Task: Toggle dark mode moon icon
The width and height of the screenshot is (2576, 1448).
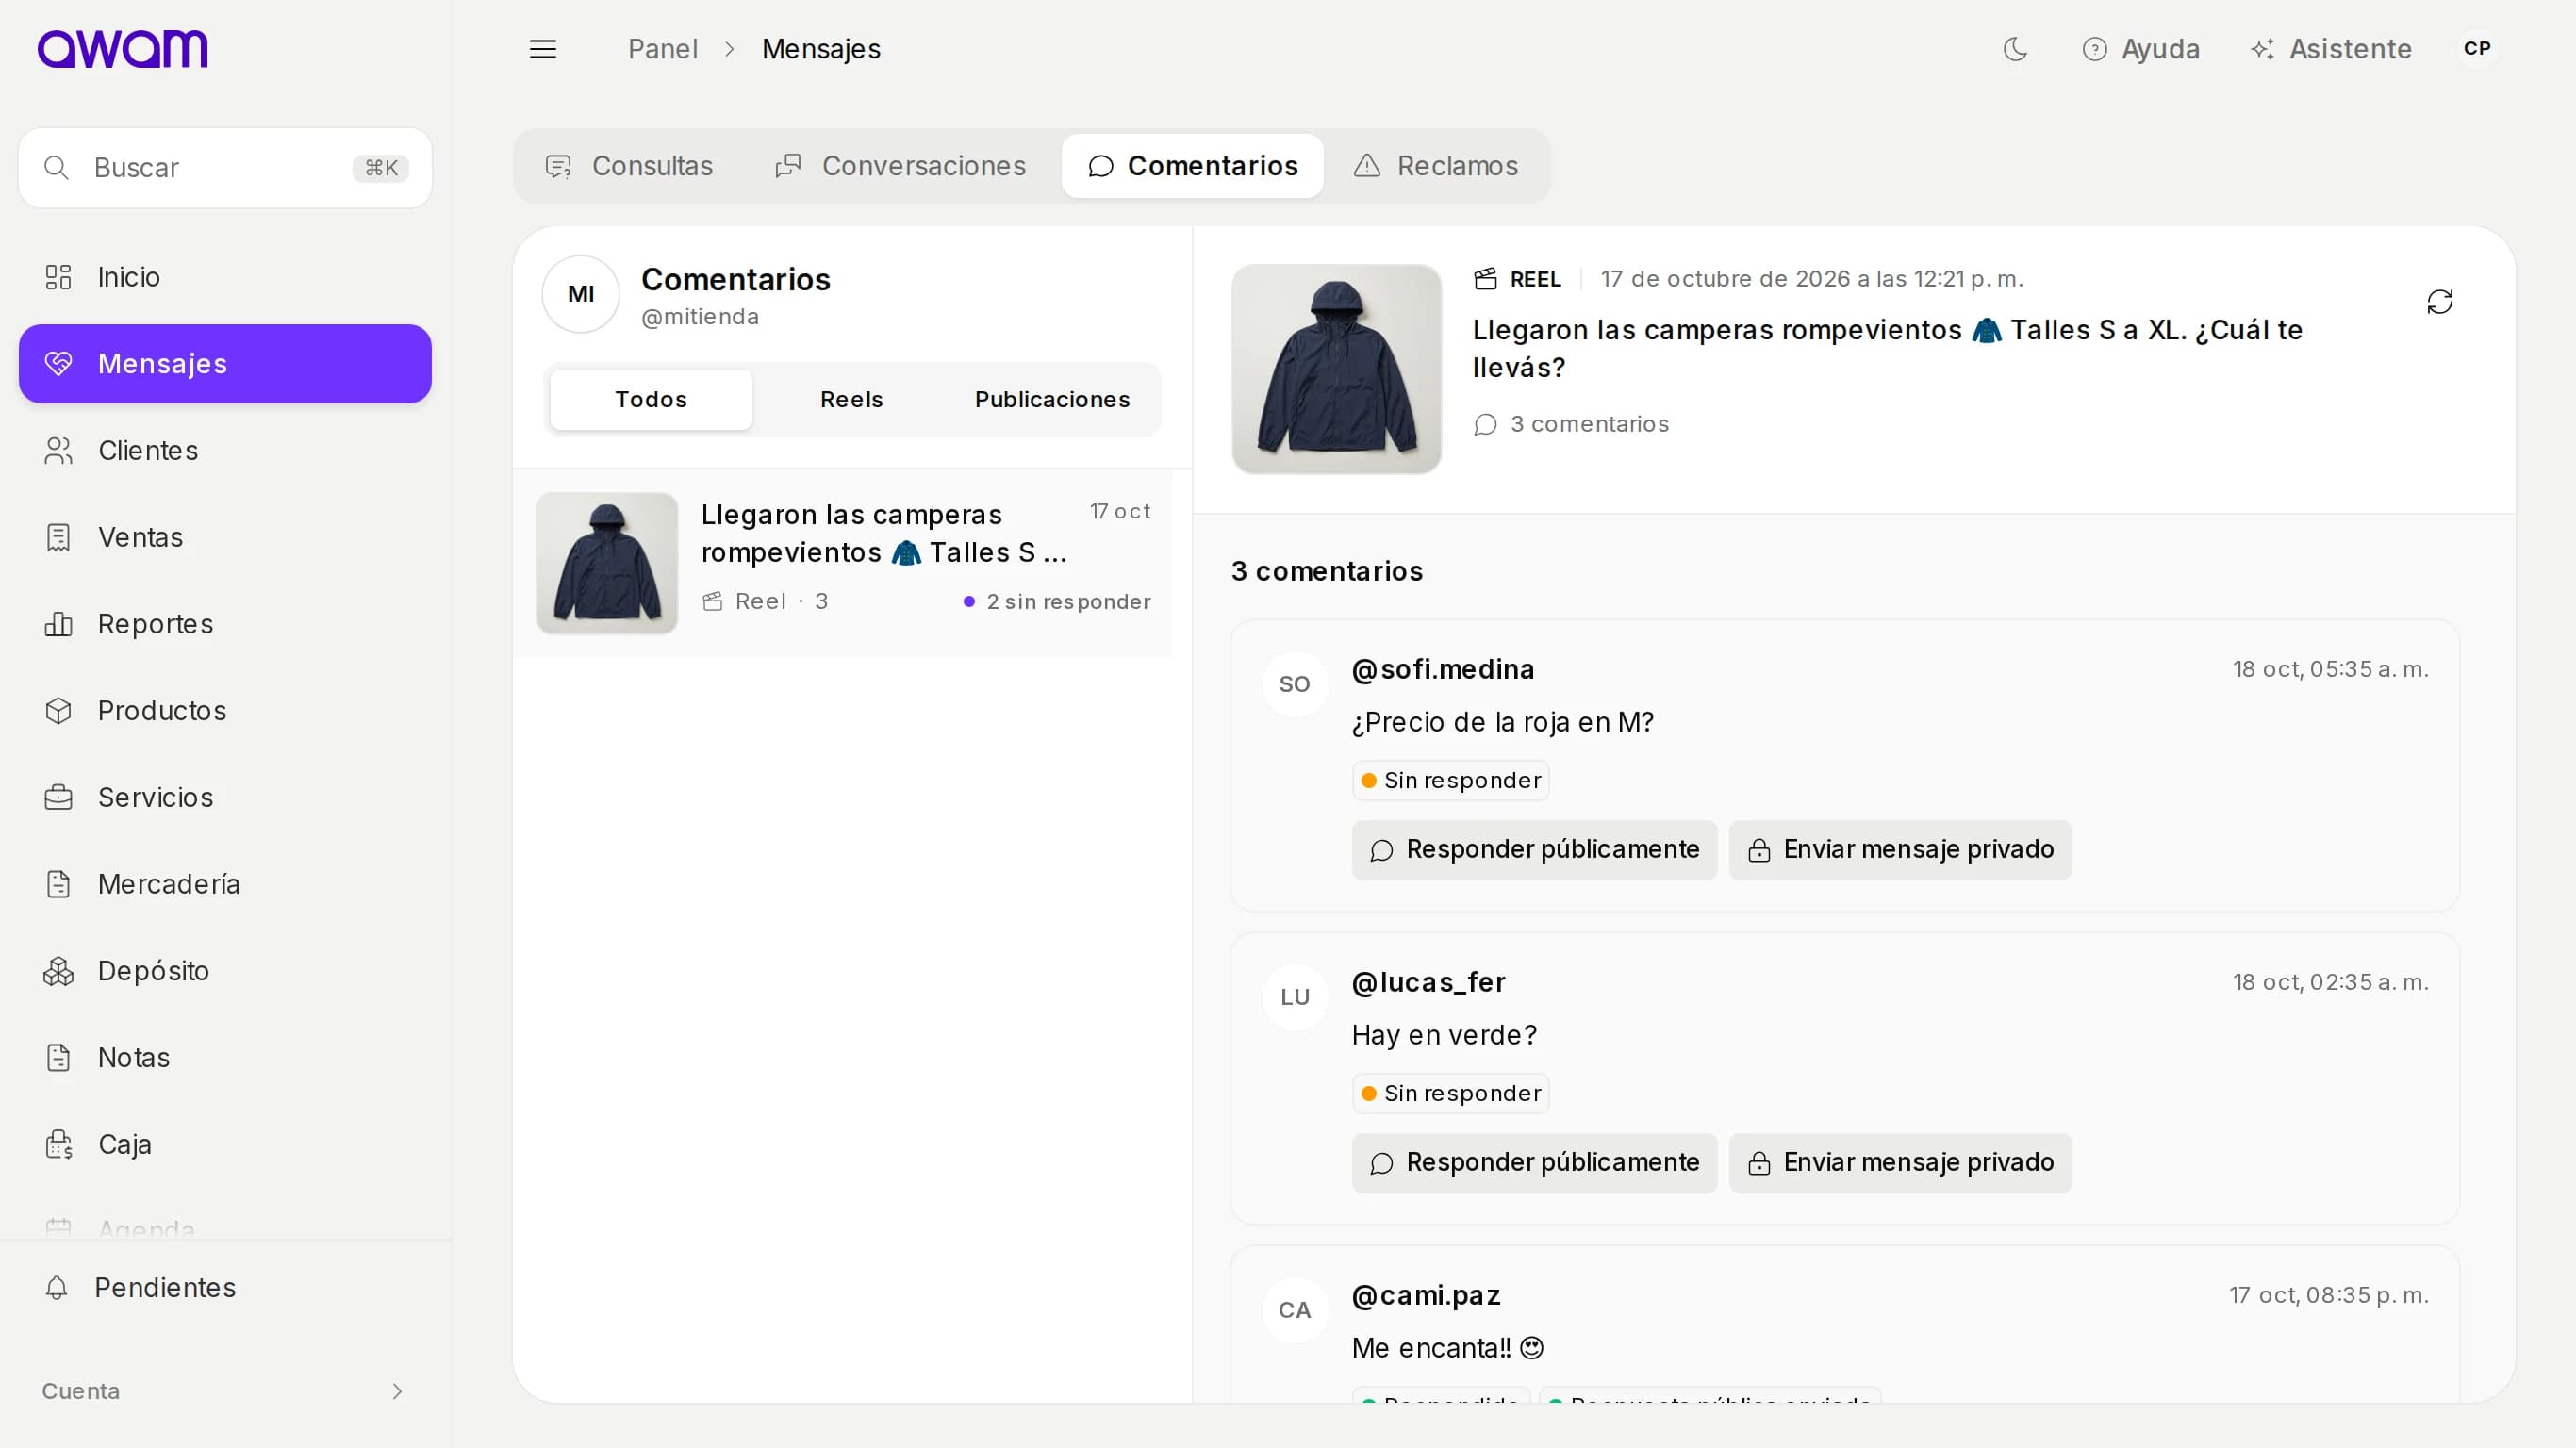Action: point(2015,49)
